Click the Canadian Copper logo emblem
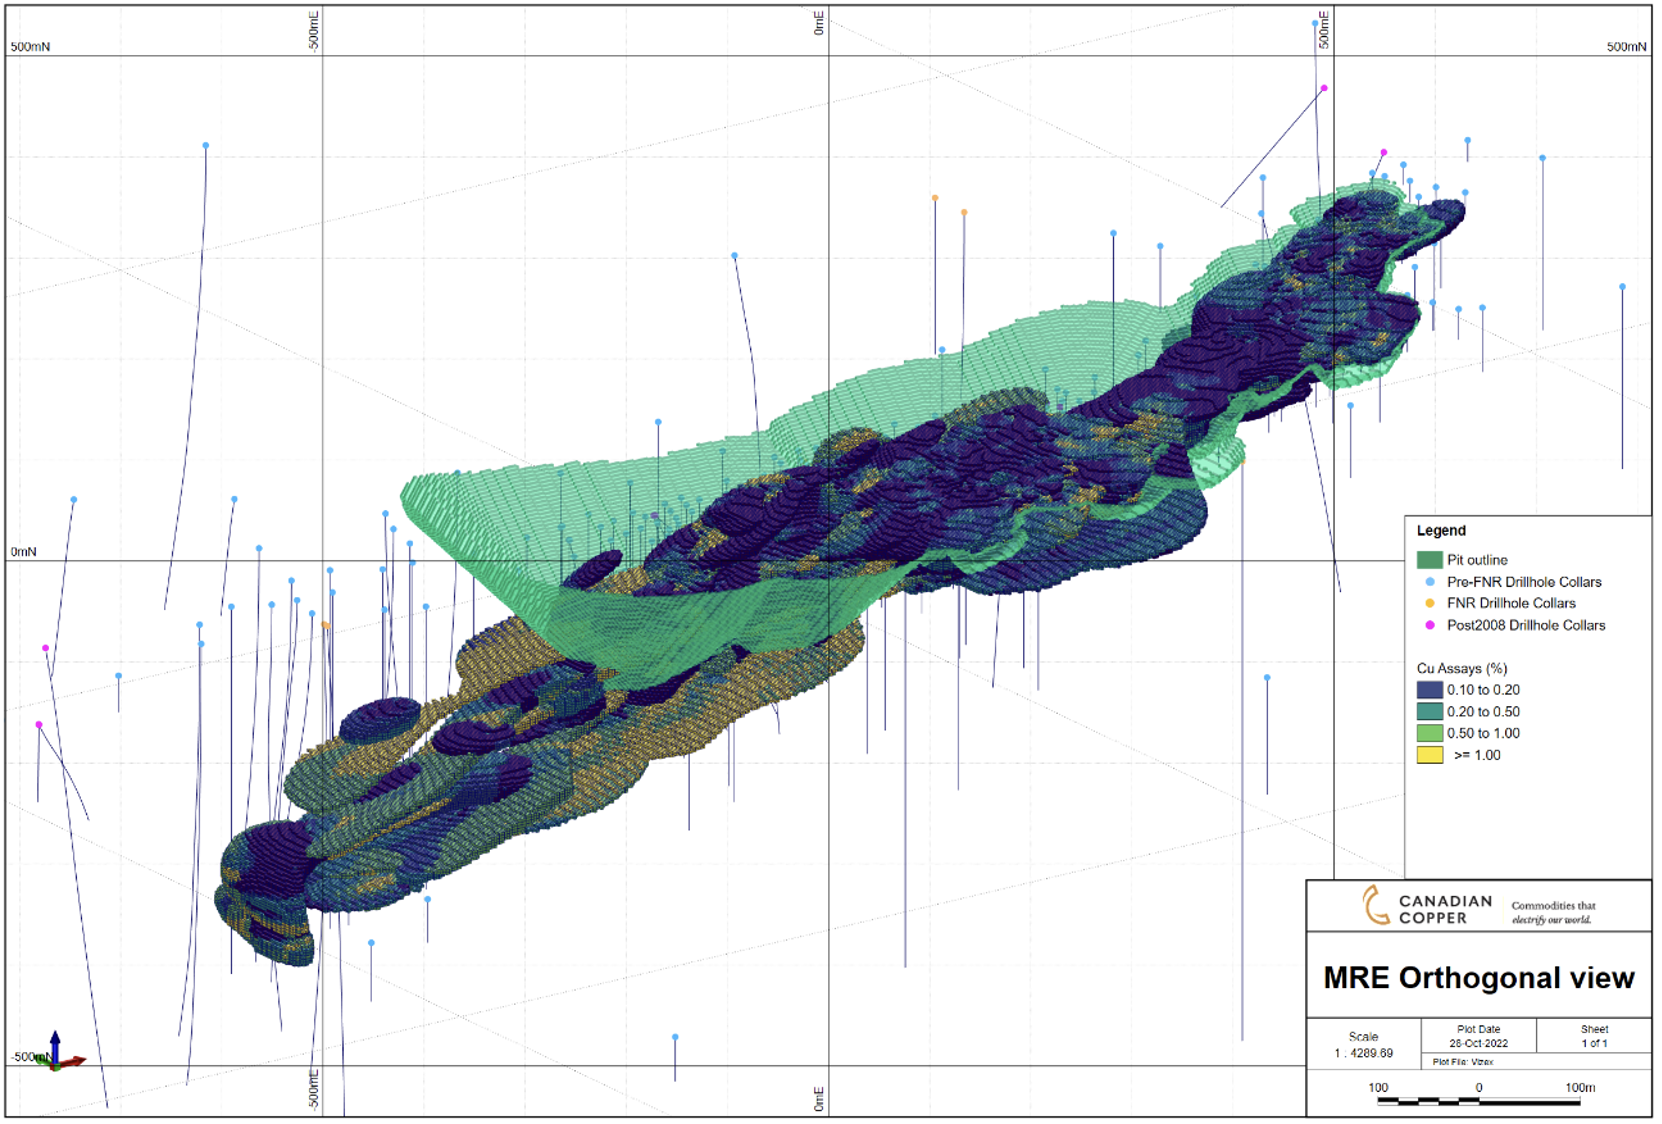The width and height of the screenshot is (1662, 1124). tap(1376, 906)
